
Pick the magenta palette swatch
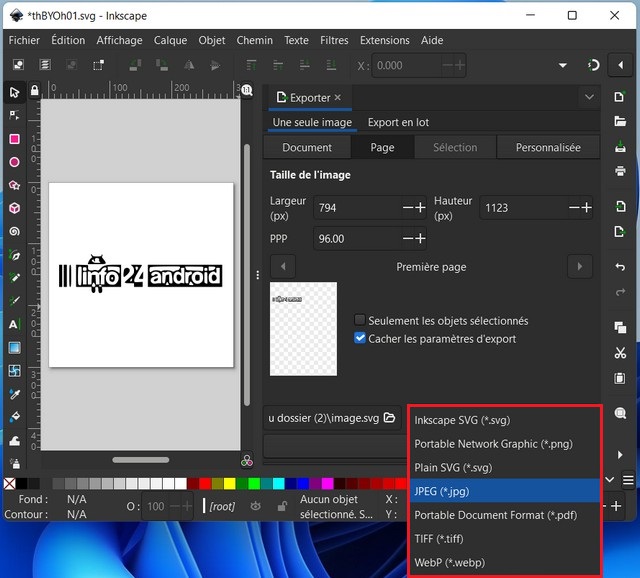[327, 484]
